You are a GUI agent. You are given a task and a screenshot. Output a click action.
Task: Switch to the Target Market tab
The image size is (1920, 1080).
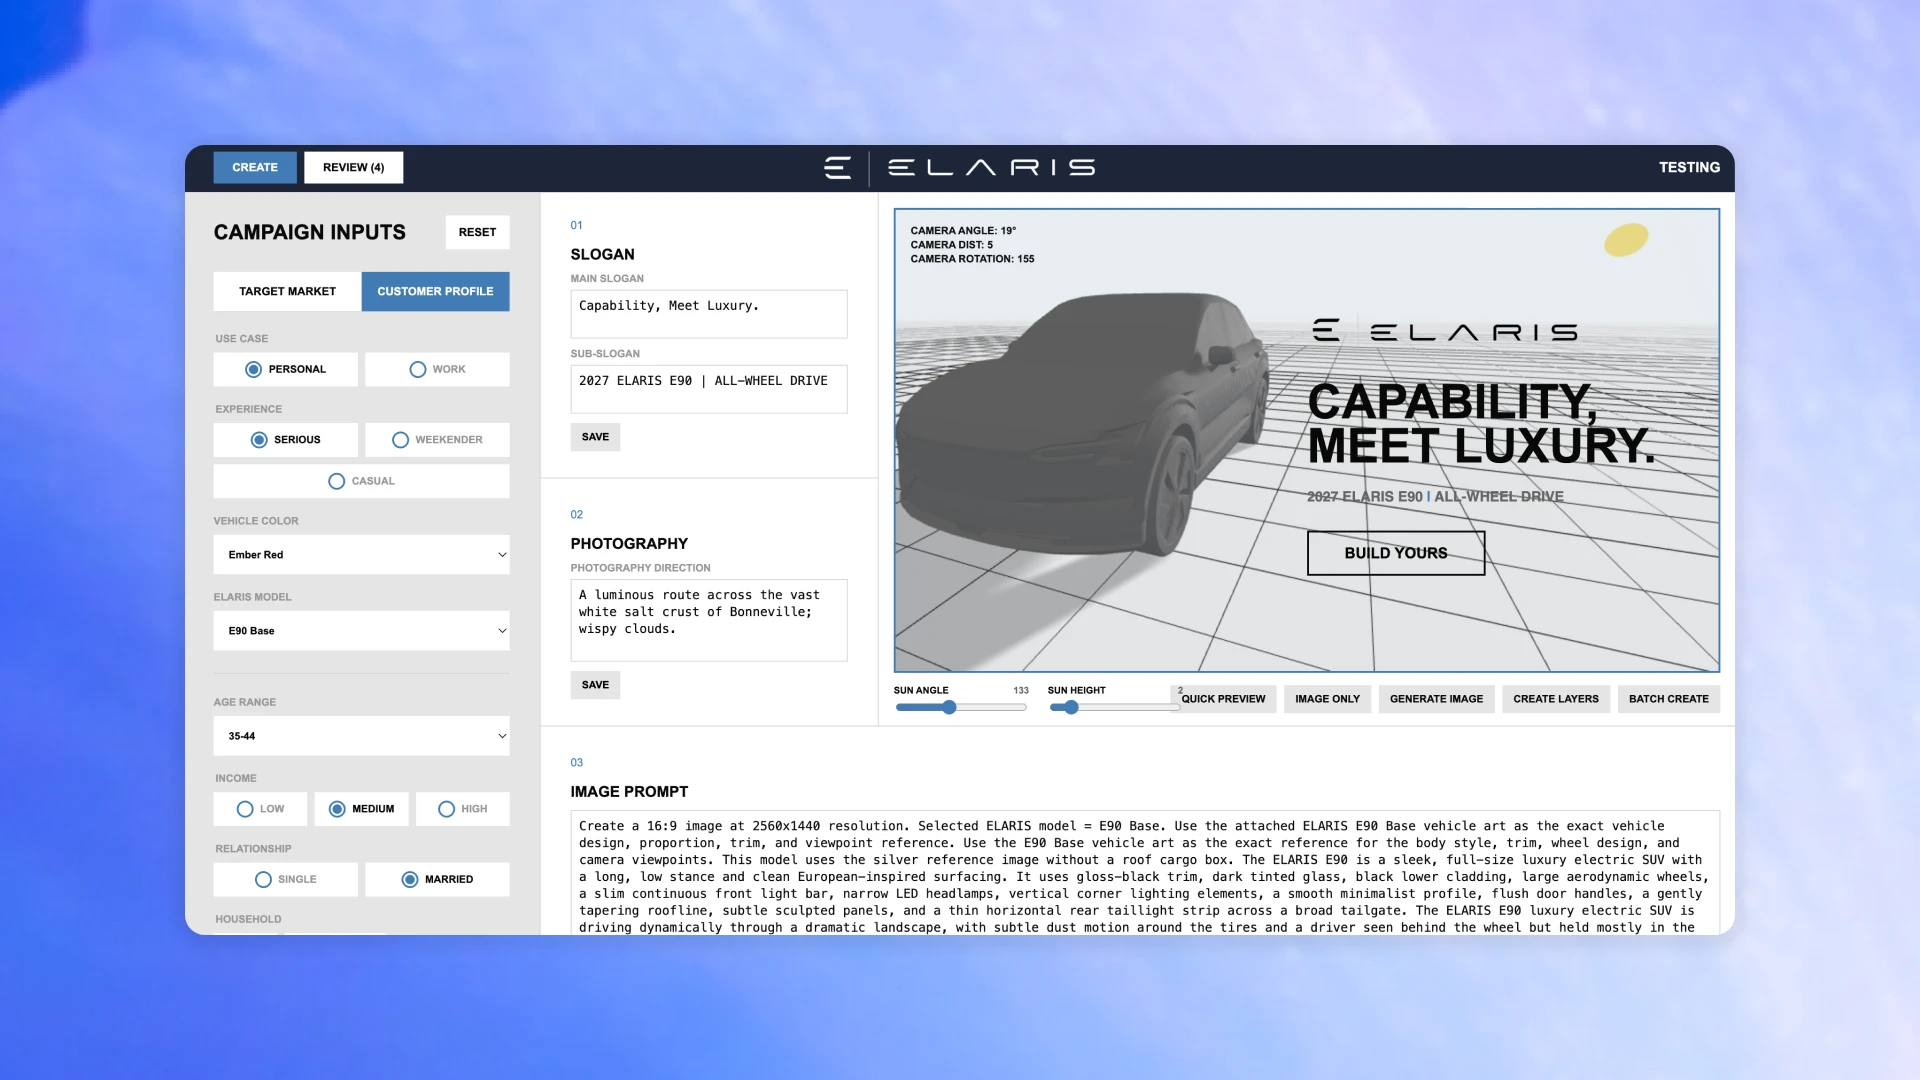287,291
